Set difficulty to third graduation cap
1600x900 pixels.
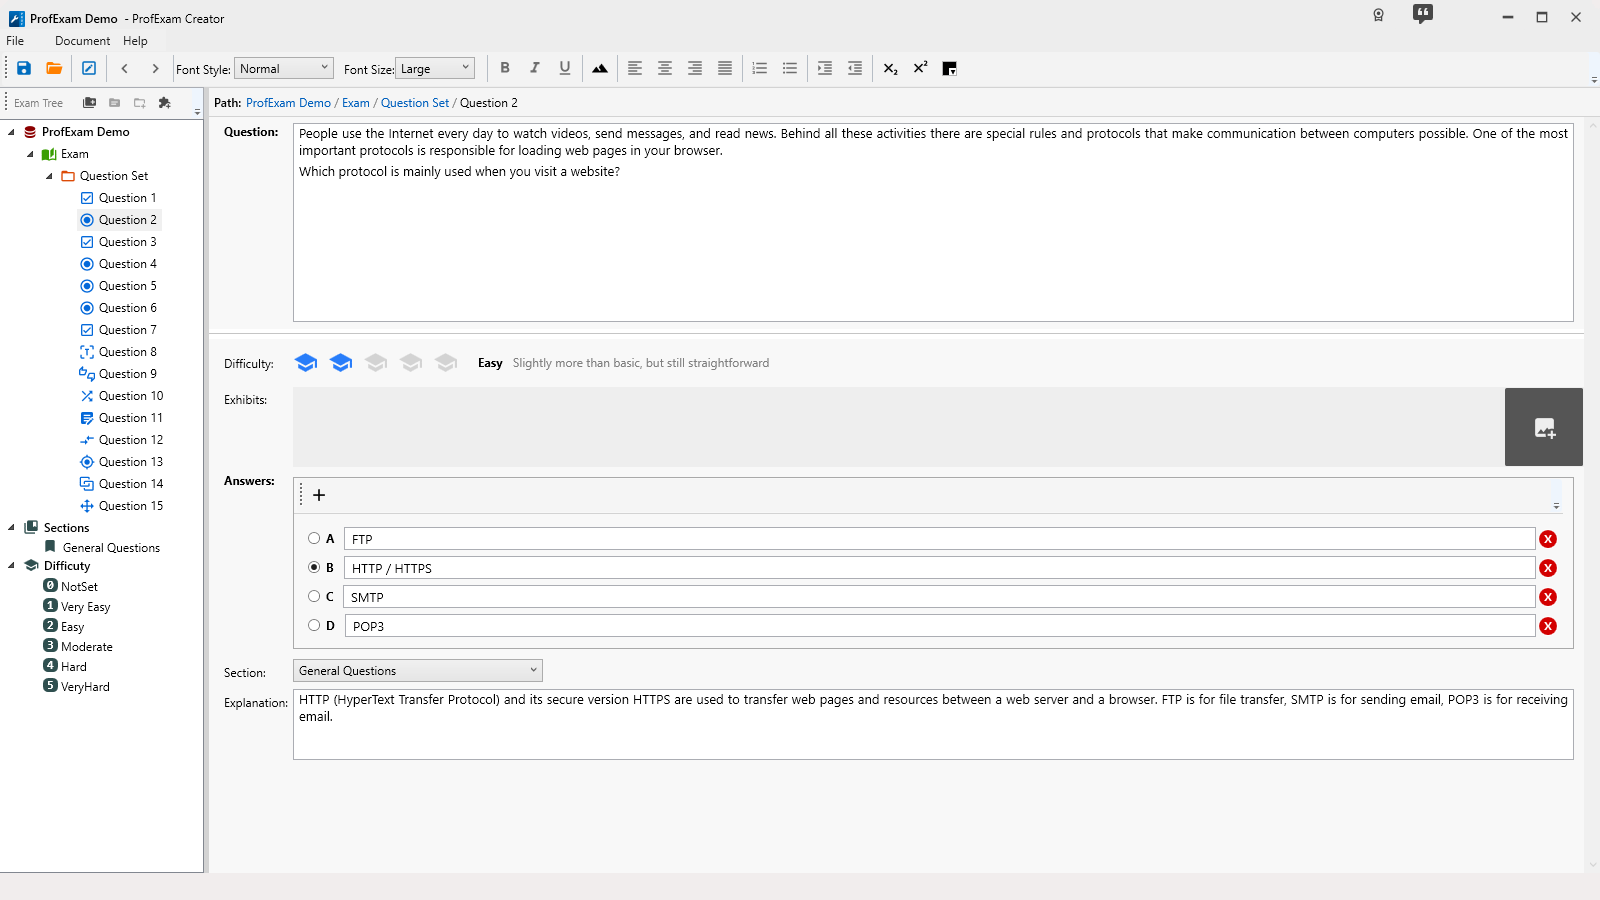coord(376,363)
